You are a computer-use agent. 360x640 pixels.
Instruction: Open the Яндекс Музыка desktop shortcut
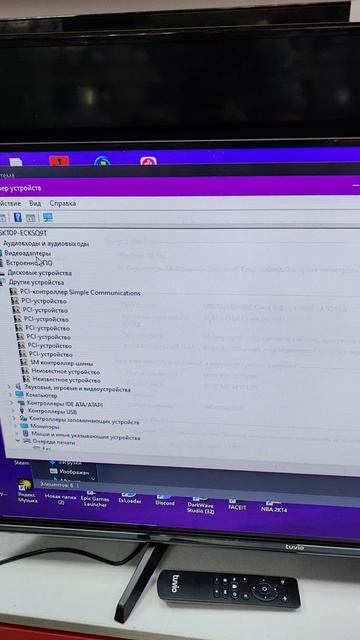point(27,491)
